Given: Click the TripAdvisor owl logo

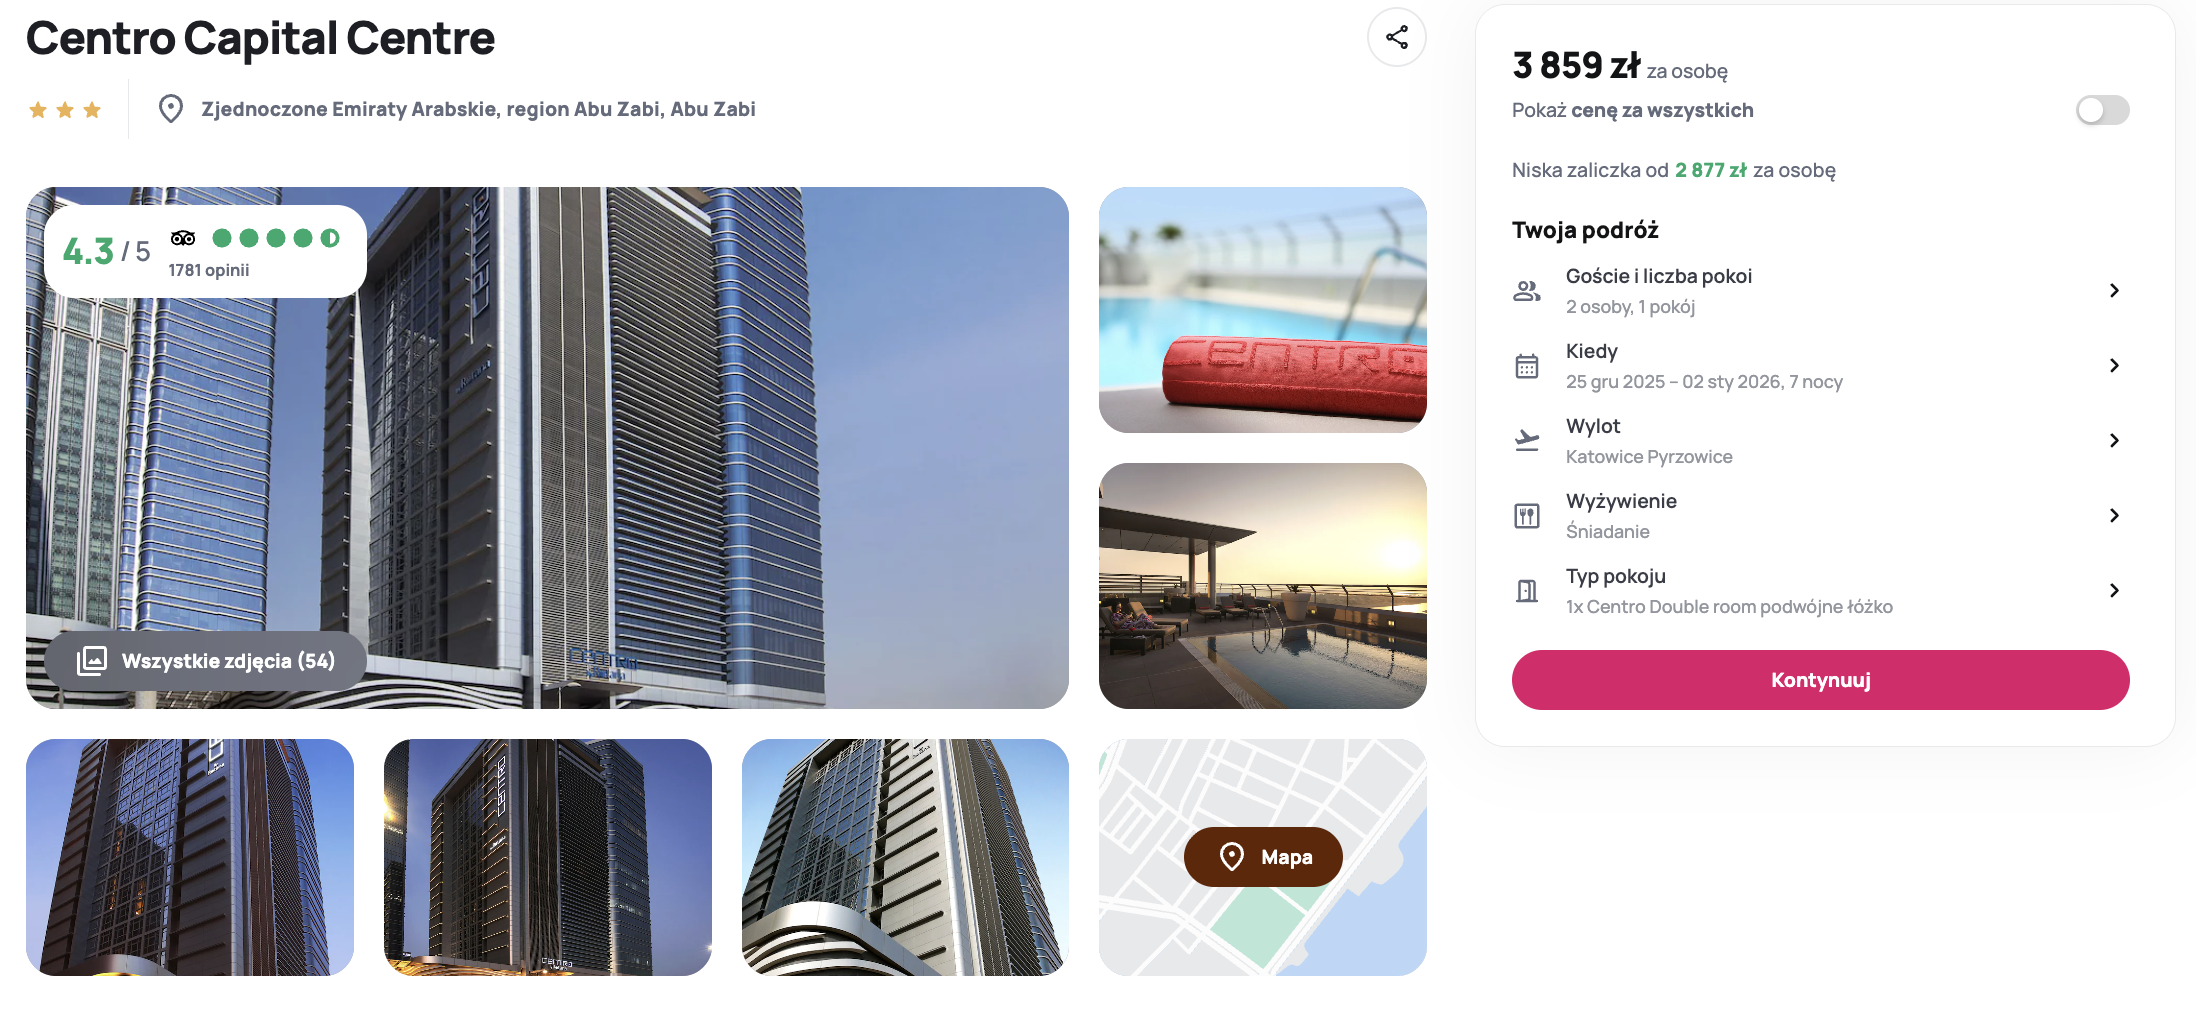Looking at the screenshot, I should coord(183,238).
